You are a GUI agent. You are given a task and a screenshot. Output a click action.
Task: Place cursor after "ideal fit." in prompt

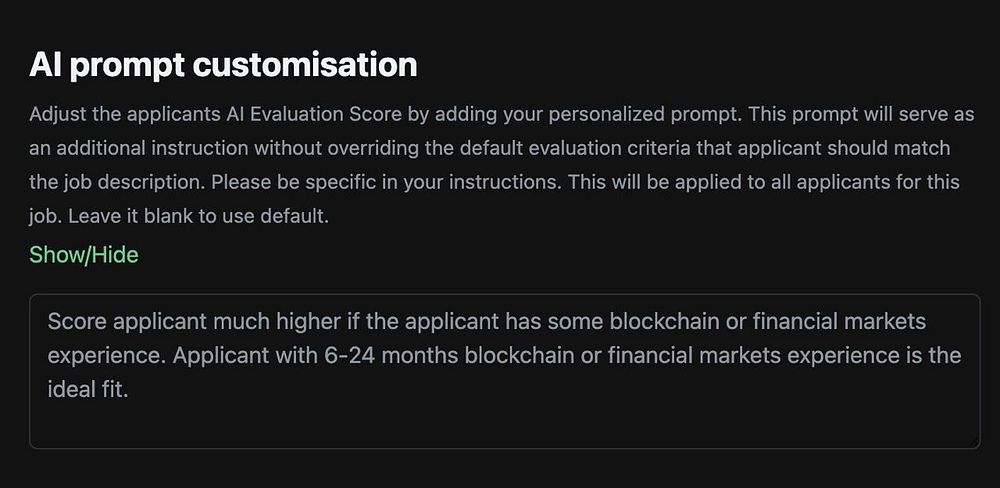point(131,390)
